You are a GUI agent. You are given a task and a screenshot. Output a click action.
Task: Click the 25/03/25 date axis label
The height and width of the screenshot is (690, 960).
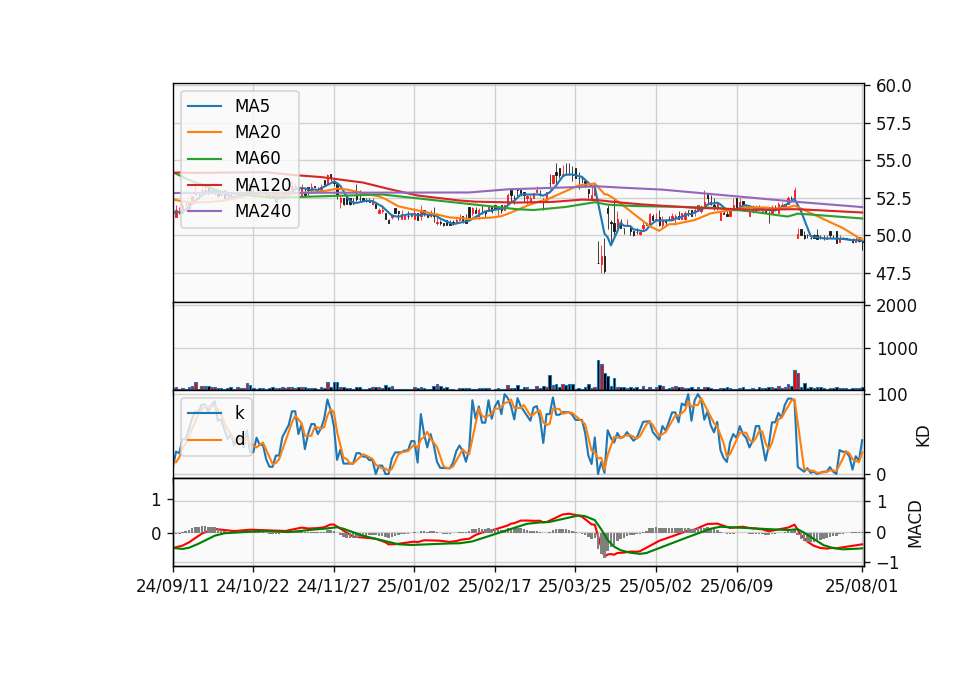pos(575,586)
